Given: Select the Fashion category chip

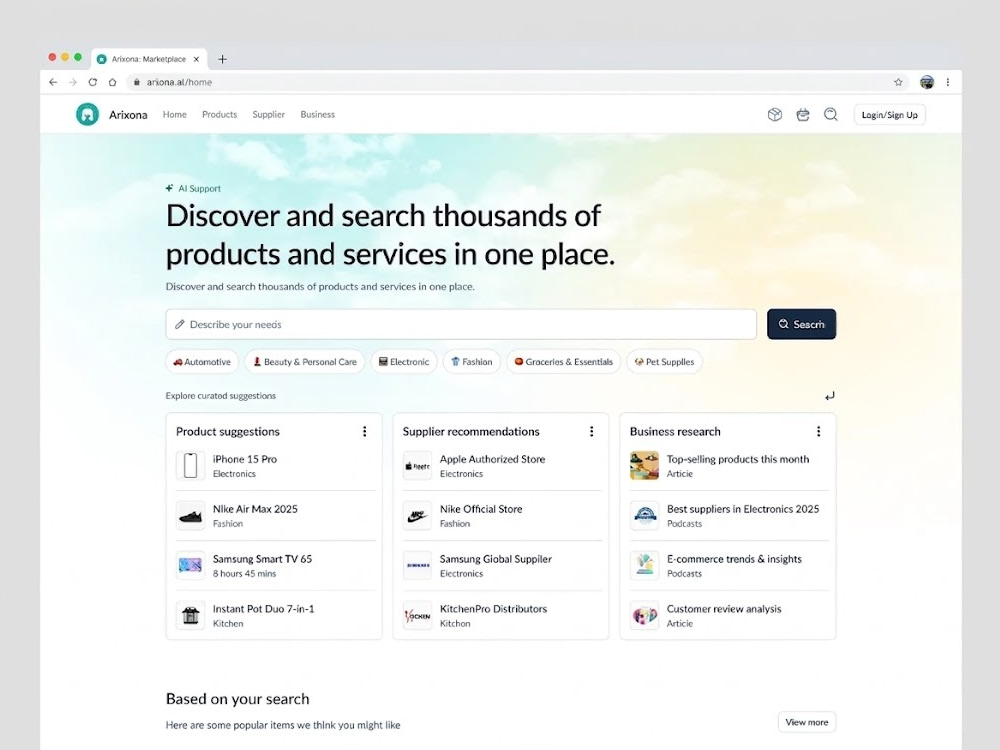Looking at the screenshot, I should point(472,362).
